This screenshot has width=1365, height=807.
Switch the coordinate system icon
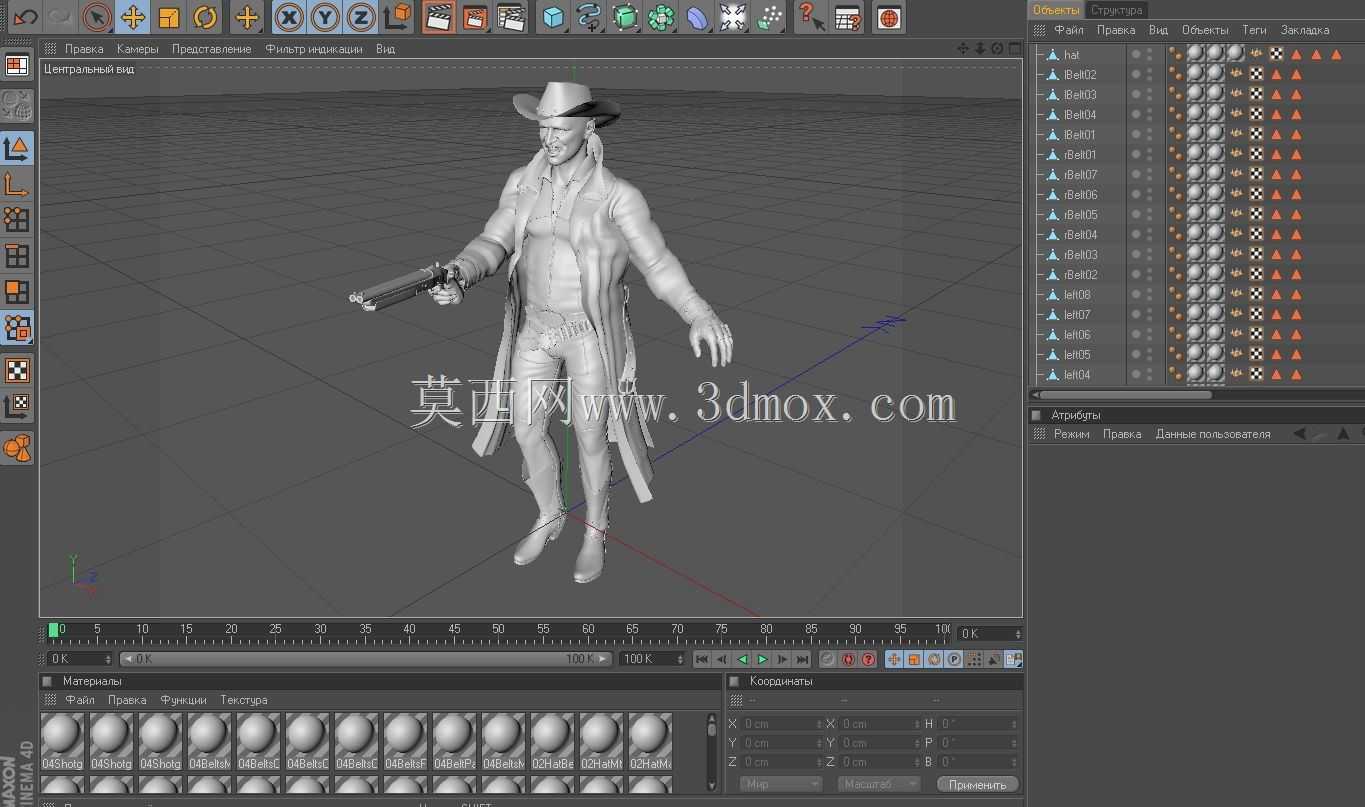[x=398, y=17]
